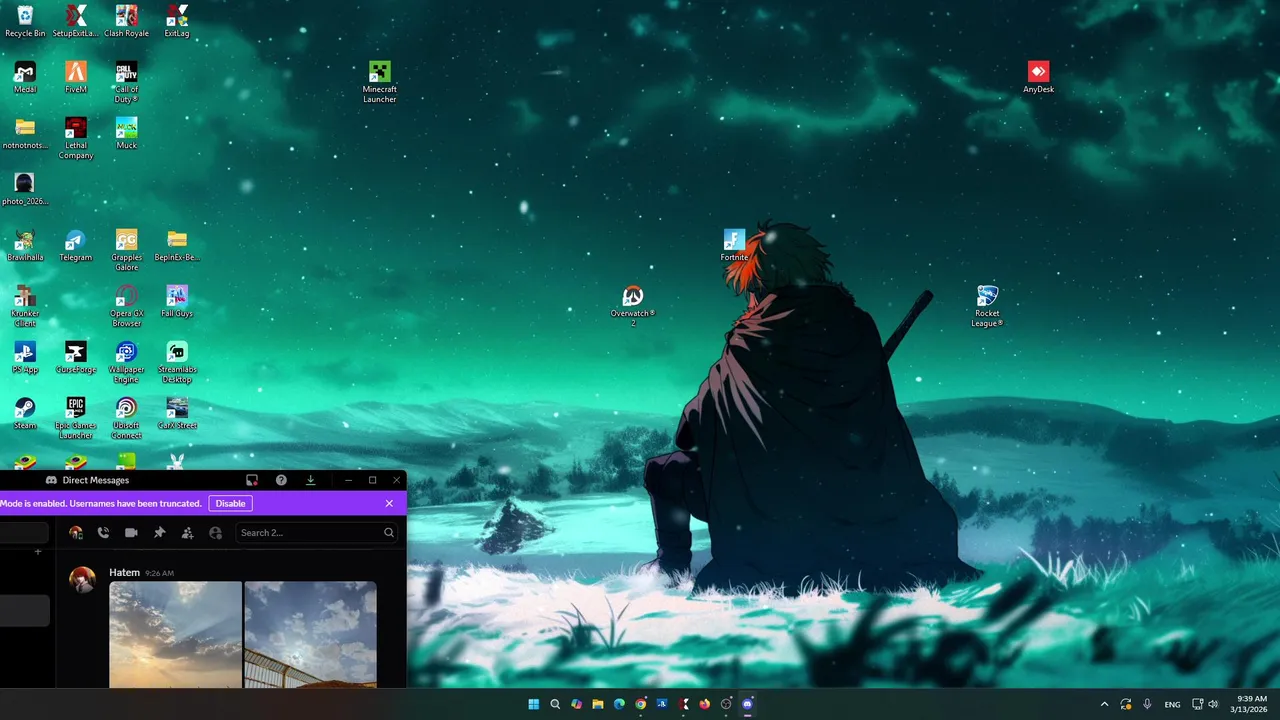
Task: Select the Ubisoft Connect desktop icon
Action: point(126,419)
